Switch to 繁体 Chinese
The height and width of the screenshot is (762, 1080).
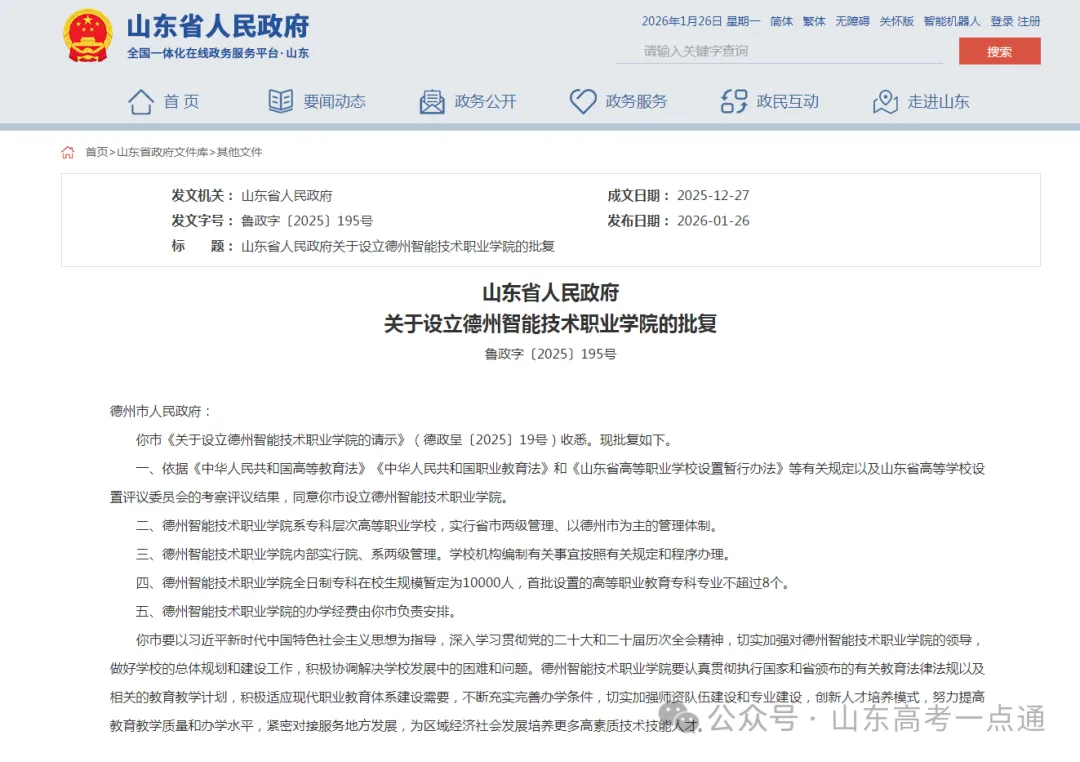[x=814, y=21]
